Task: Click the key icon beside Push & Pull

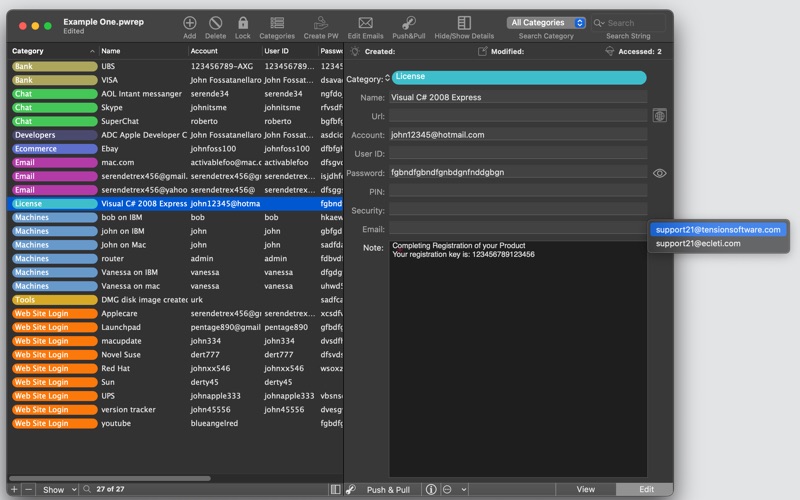Action: [351, 489]
